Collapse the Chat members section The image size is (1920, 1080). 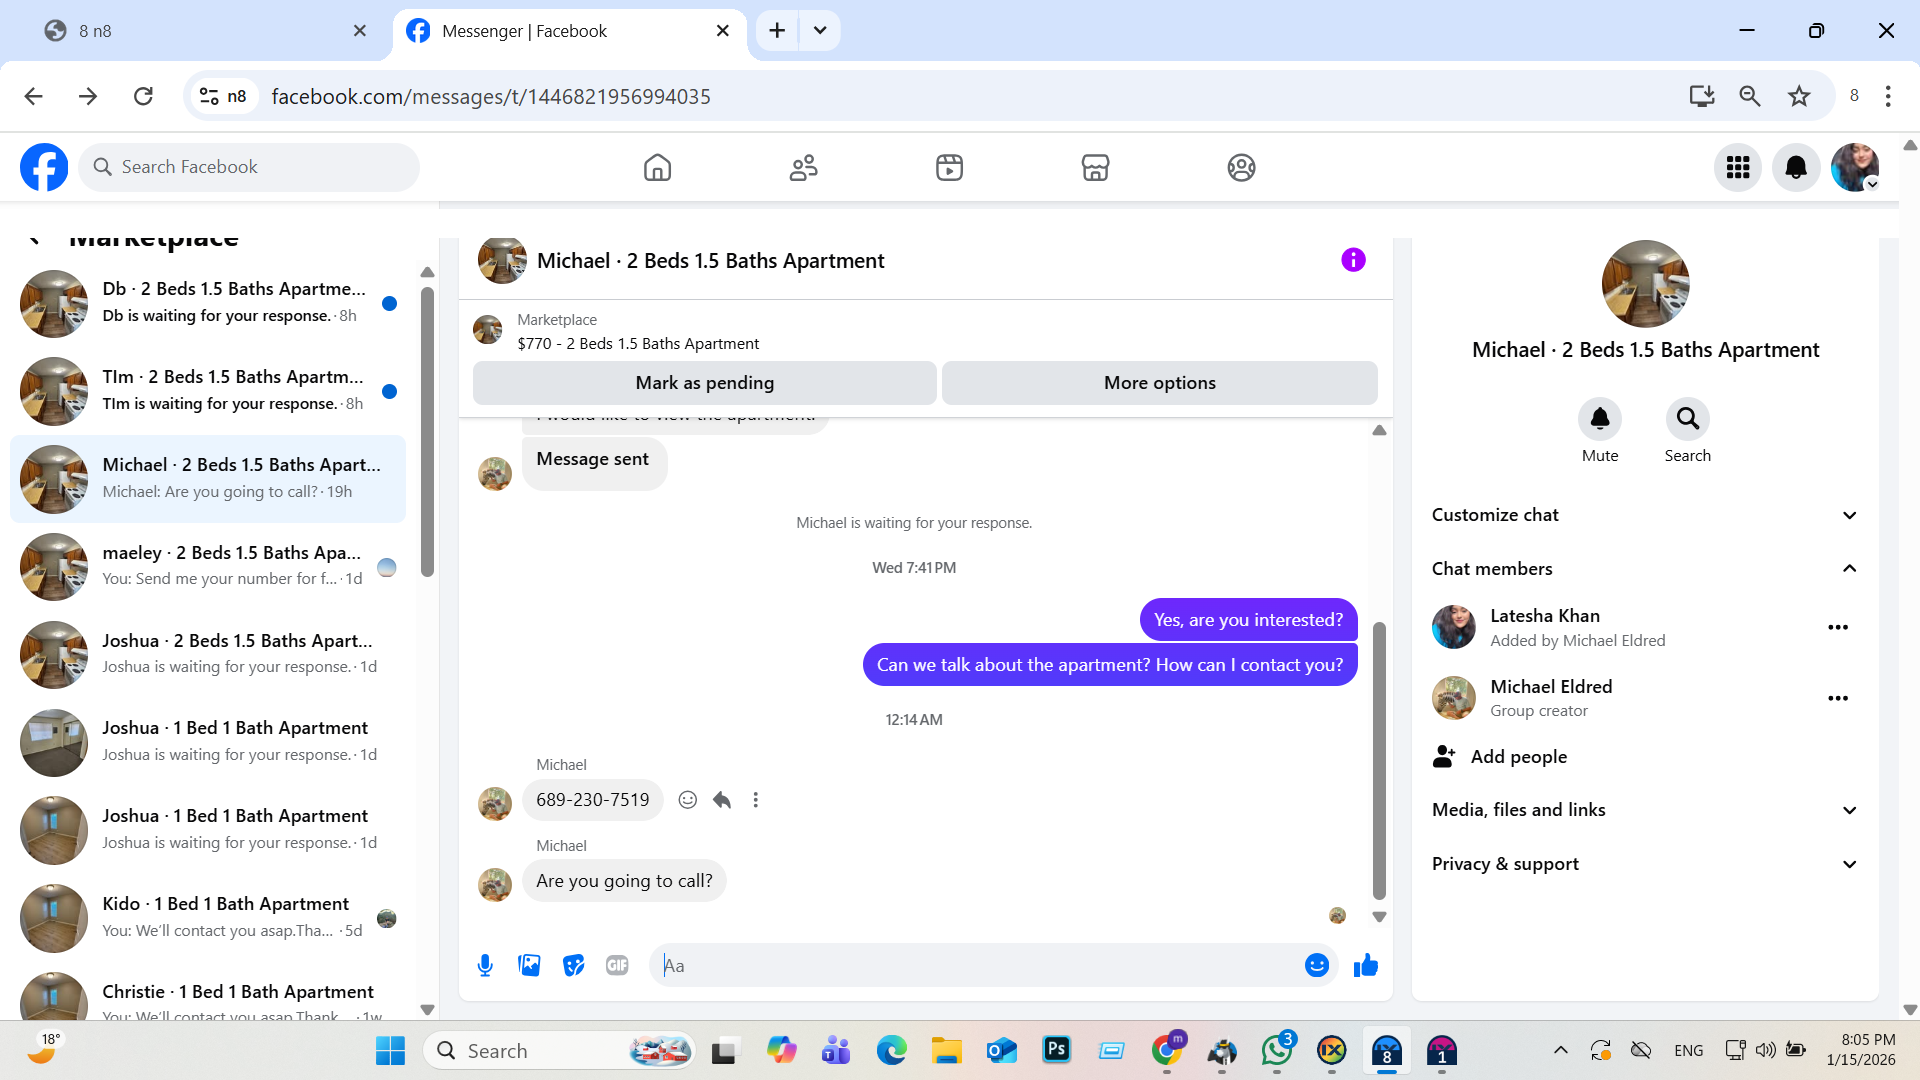(x=1849, y=569)
